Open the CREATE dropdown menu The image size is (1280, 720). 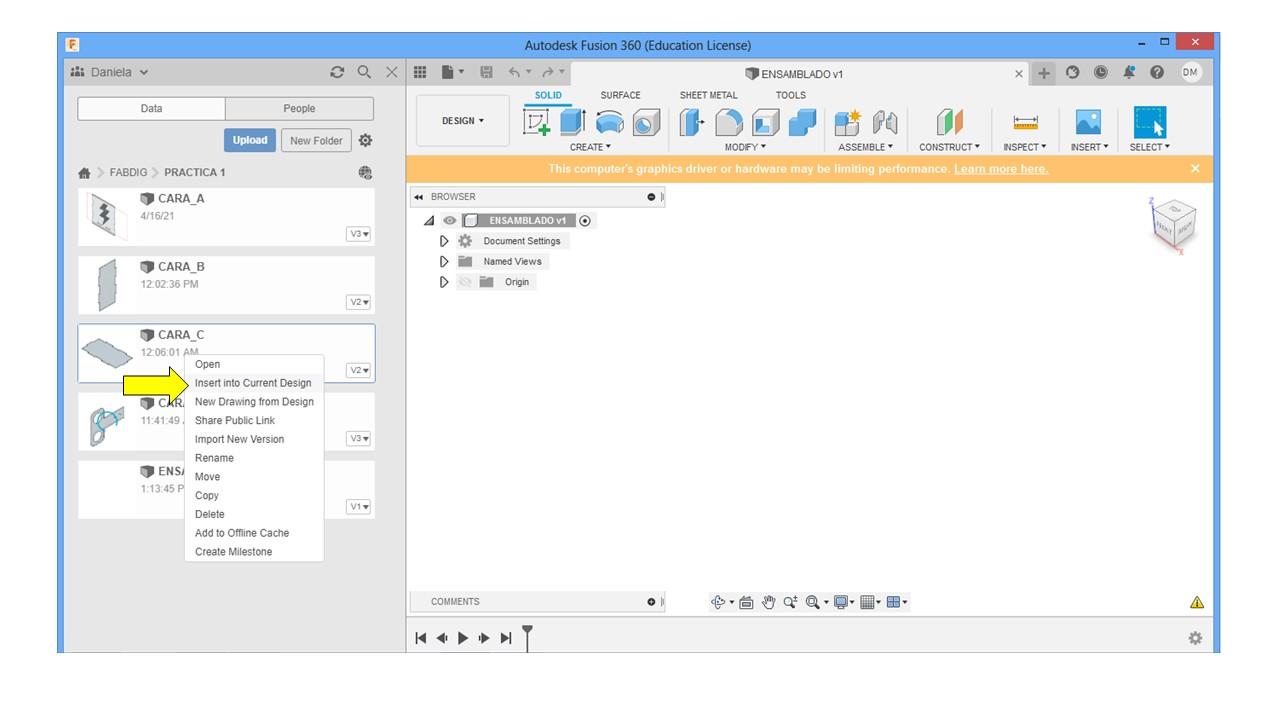point(590,147)
